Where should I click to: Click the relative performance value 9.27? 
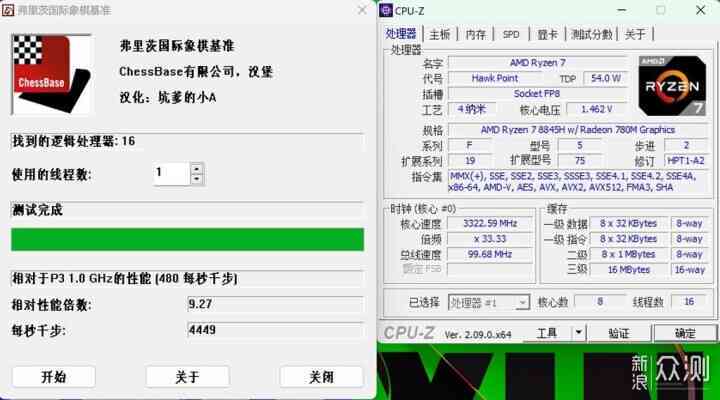tap(275, 304)
